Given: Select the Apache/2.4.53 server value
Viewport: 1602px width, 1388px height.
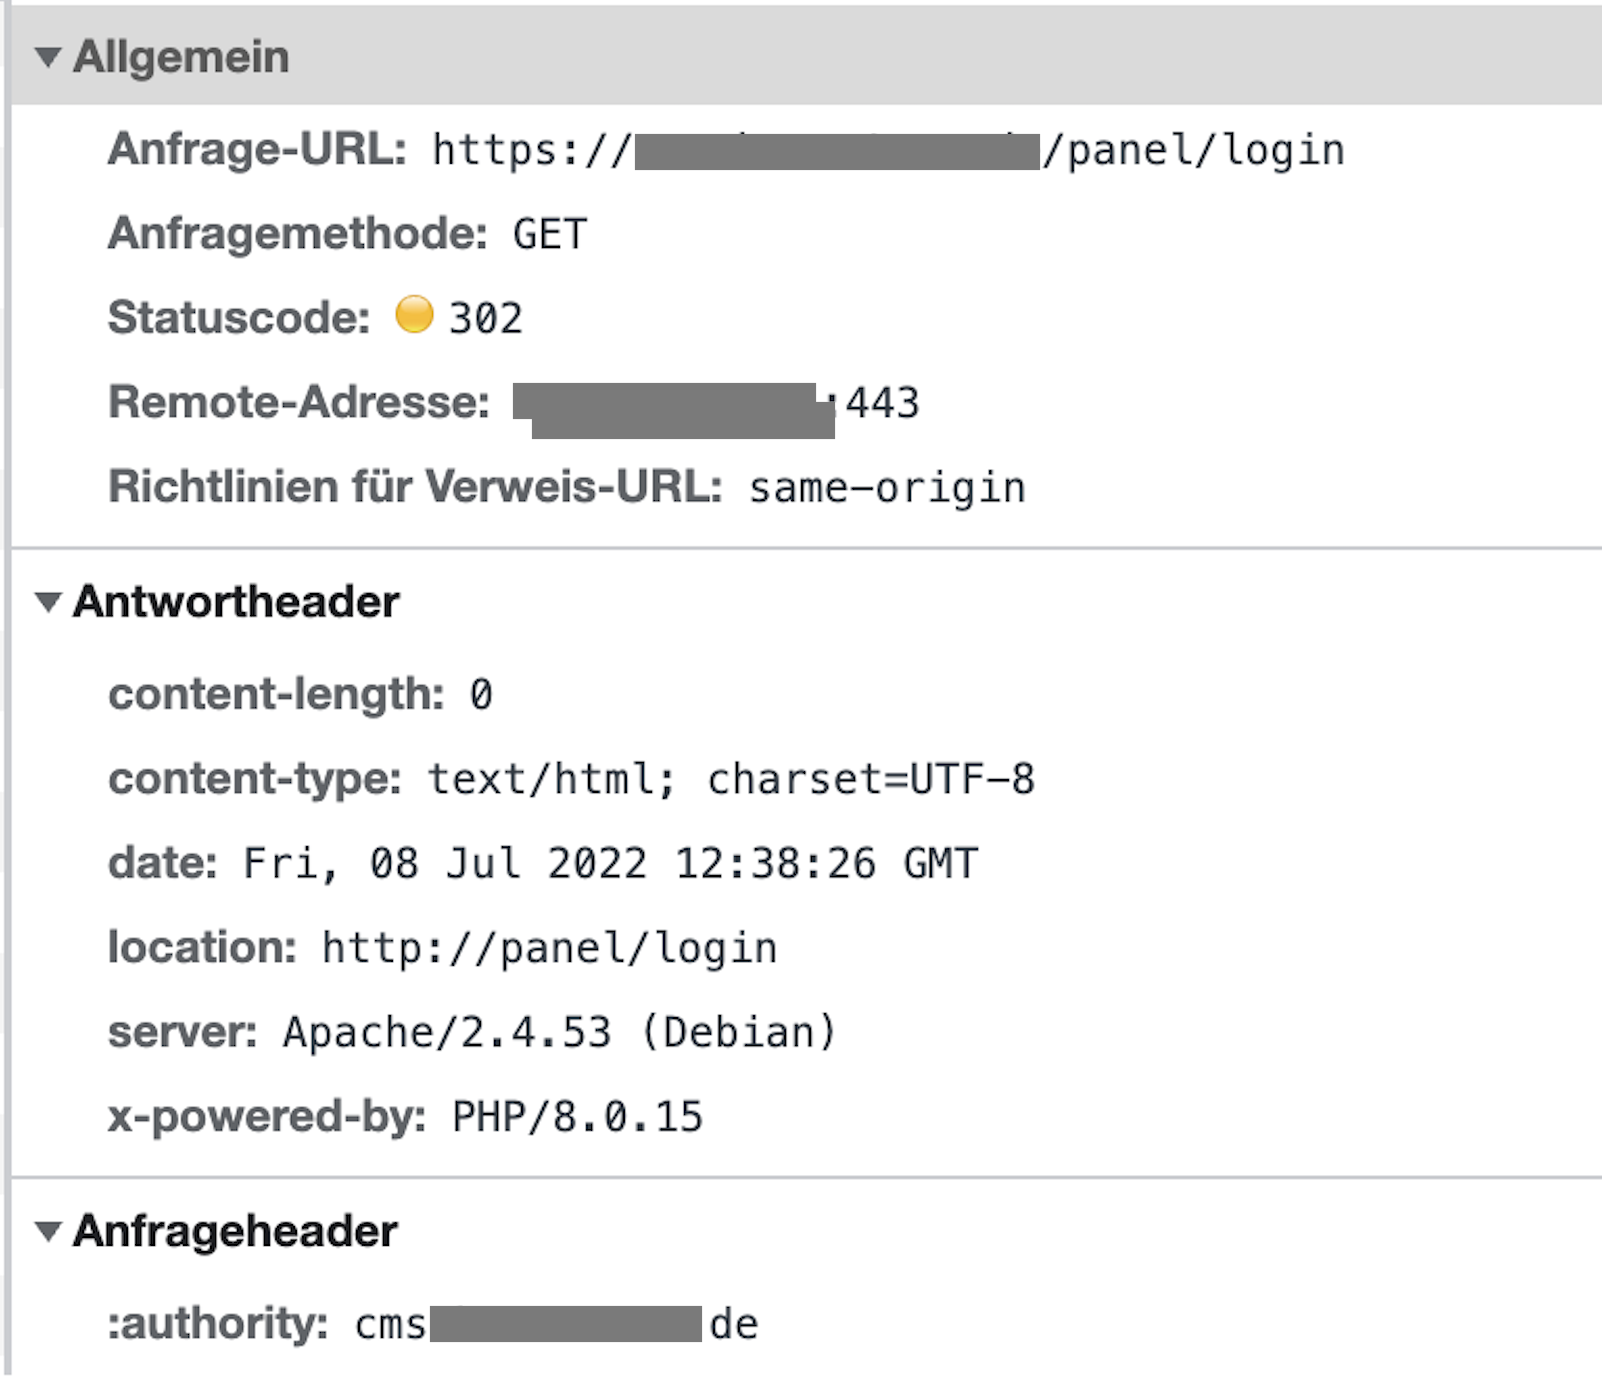Looking at the screenshot, I should click(x=555, y=1032).
